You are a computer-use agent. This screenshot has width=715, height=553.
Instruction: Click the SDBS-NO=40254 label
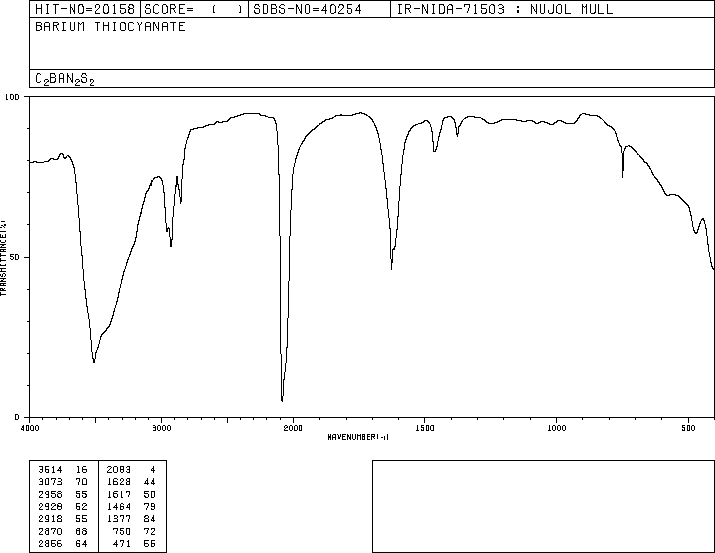point(307,9)
